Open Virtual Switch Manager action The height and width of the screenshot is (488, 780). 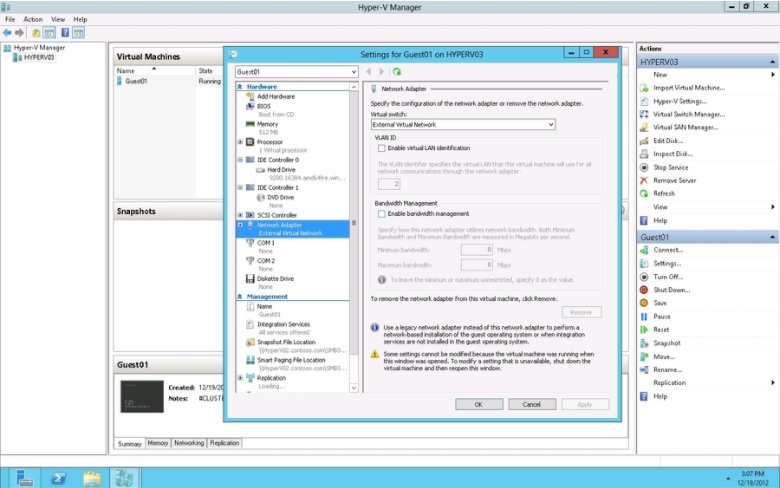click(x=688, y=114)
